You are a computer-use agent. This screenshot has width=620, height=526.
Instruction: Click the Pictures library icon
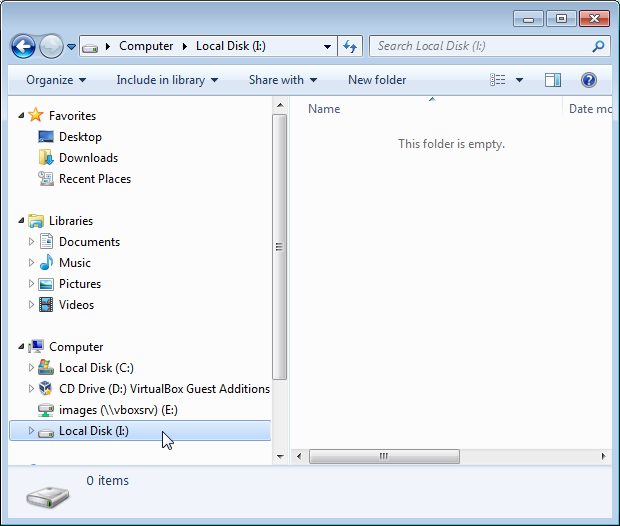pos(46,284)
